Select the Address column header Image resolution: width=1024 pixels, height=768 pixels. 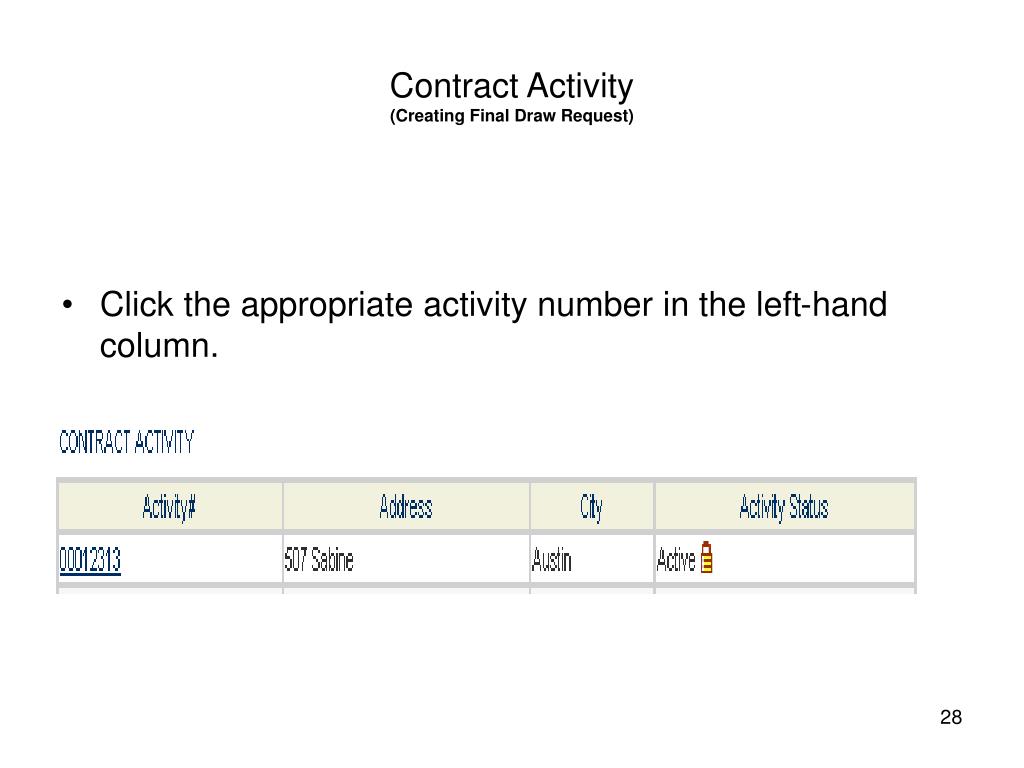coord(406,507)
